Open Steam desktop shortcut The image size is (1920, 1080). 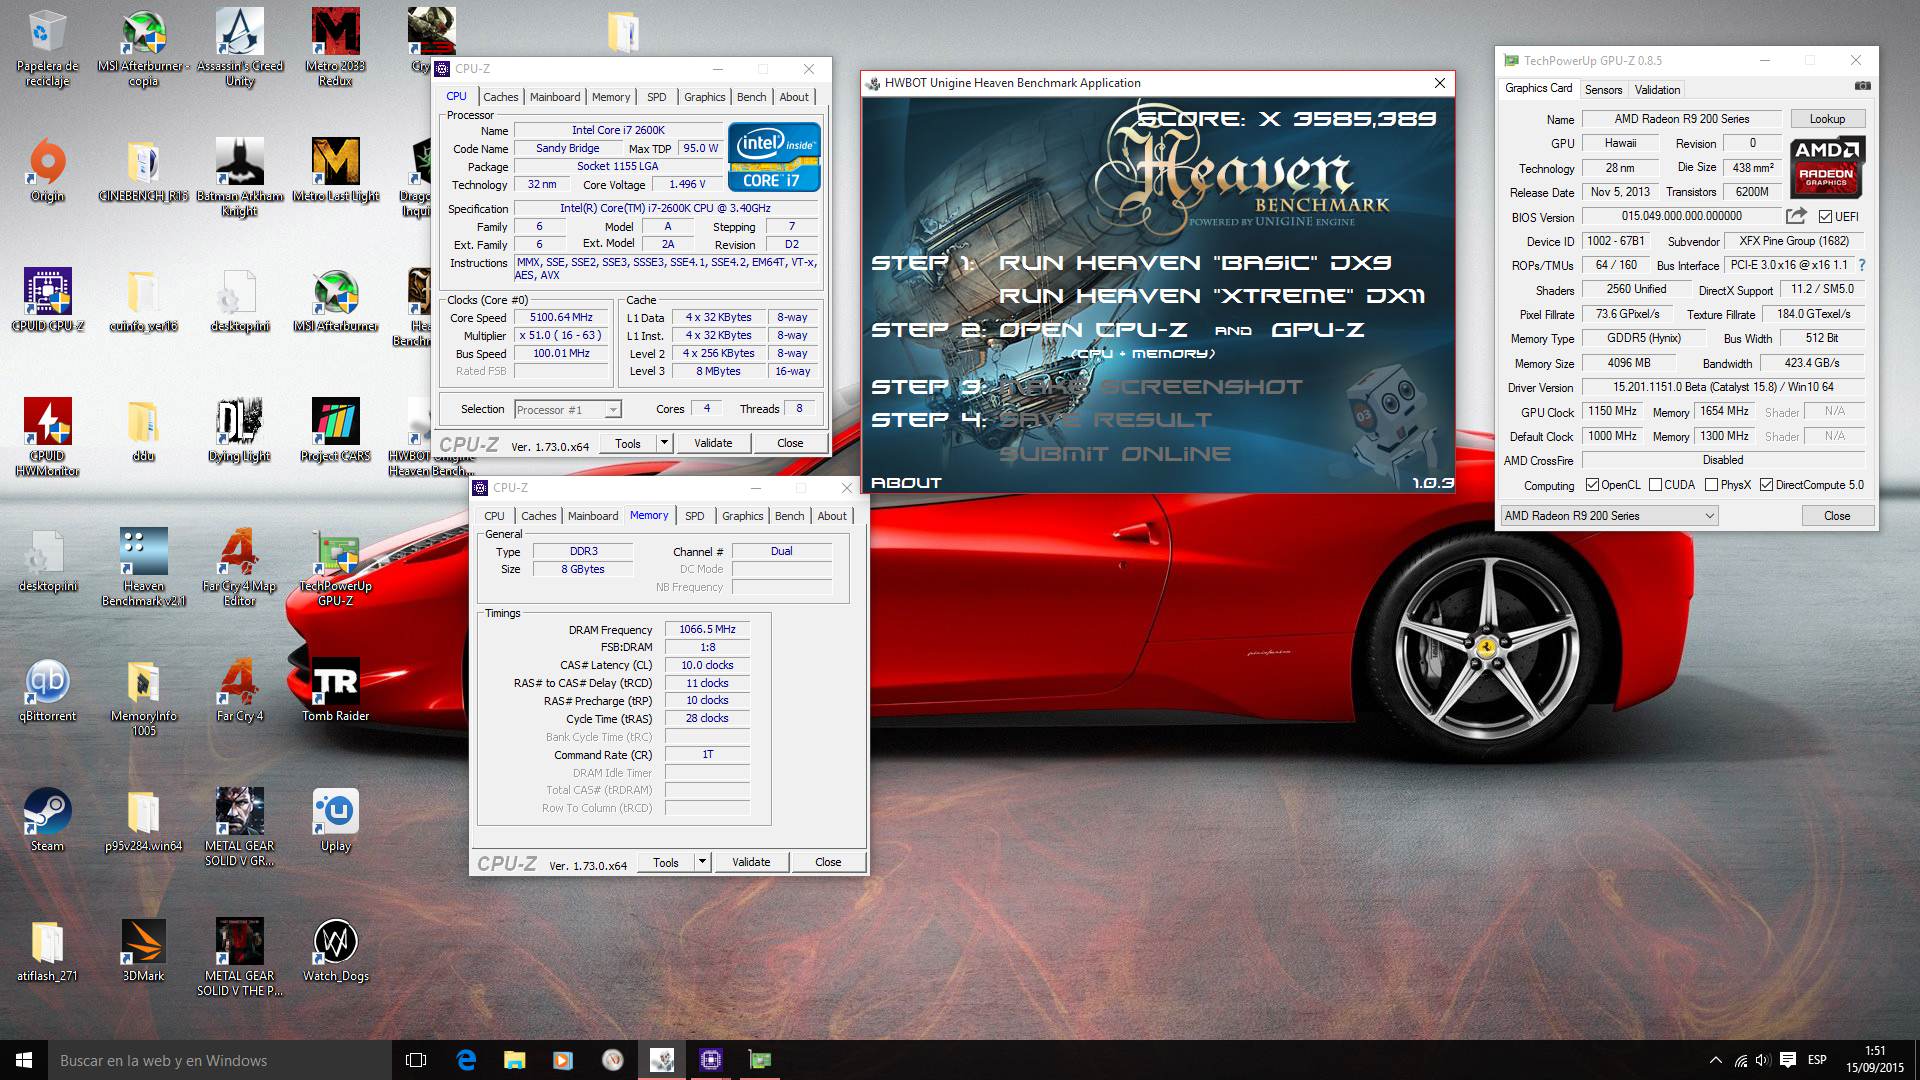click(47, 820)
